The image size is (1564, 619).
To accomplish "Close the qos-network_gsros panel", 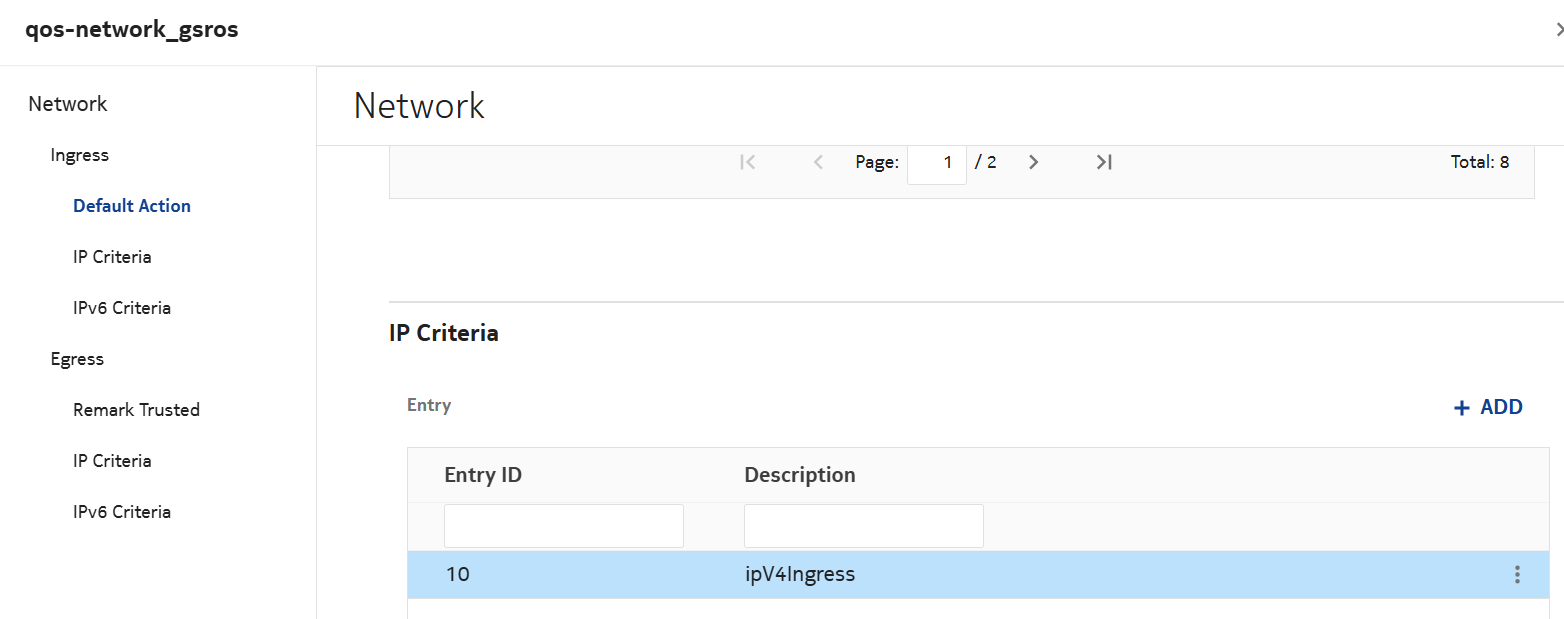I will [x=1558, y=30].
